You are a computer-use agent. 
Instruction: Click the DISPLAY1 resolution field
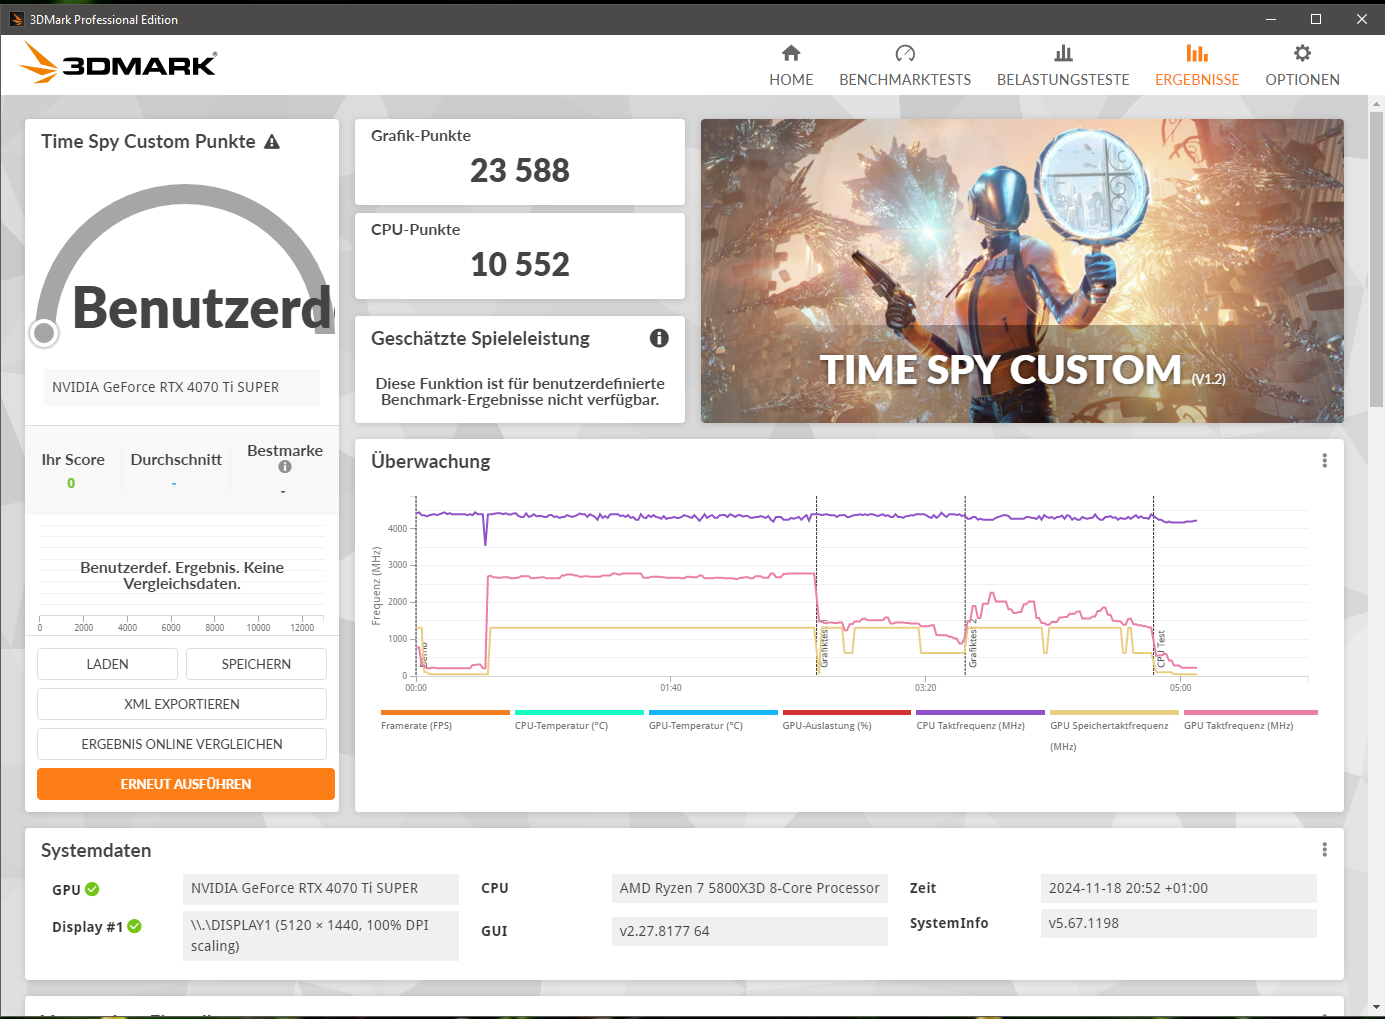[321, 935]
